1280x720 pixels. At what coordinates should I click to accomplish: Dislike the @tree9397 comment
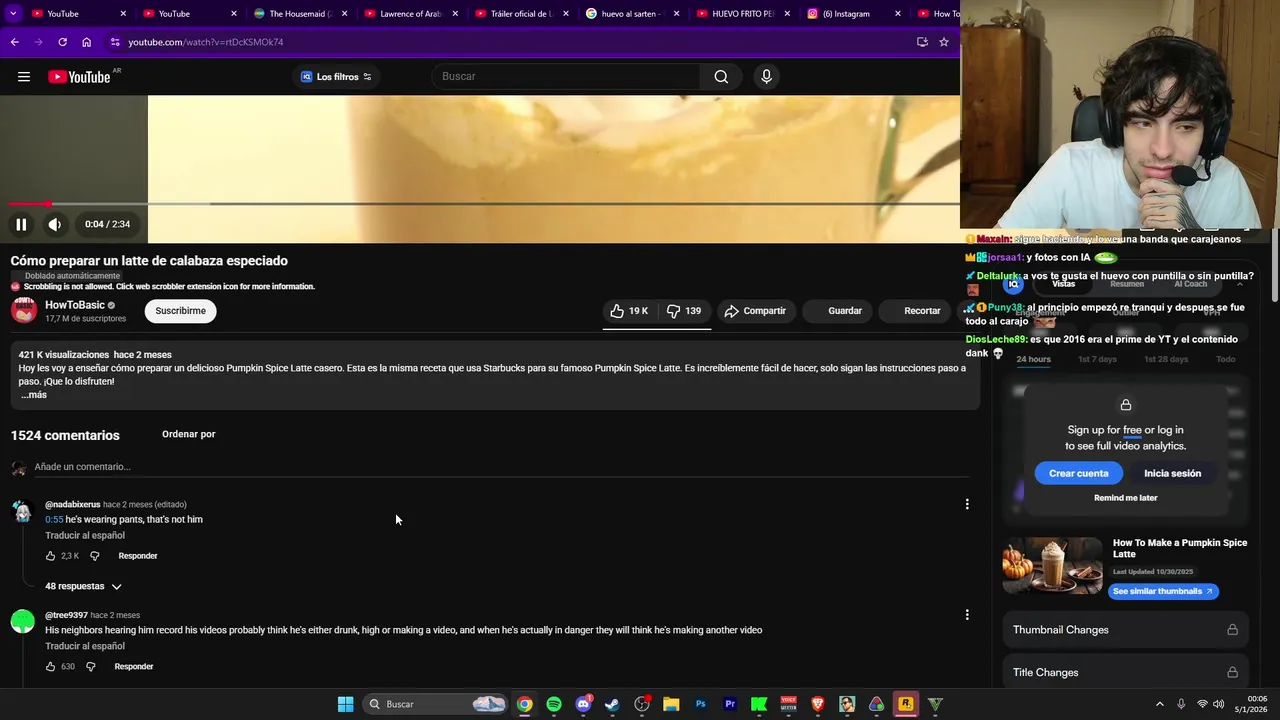pos(91,667)
